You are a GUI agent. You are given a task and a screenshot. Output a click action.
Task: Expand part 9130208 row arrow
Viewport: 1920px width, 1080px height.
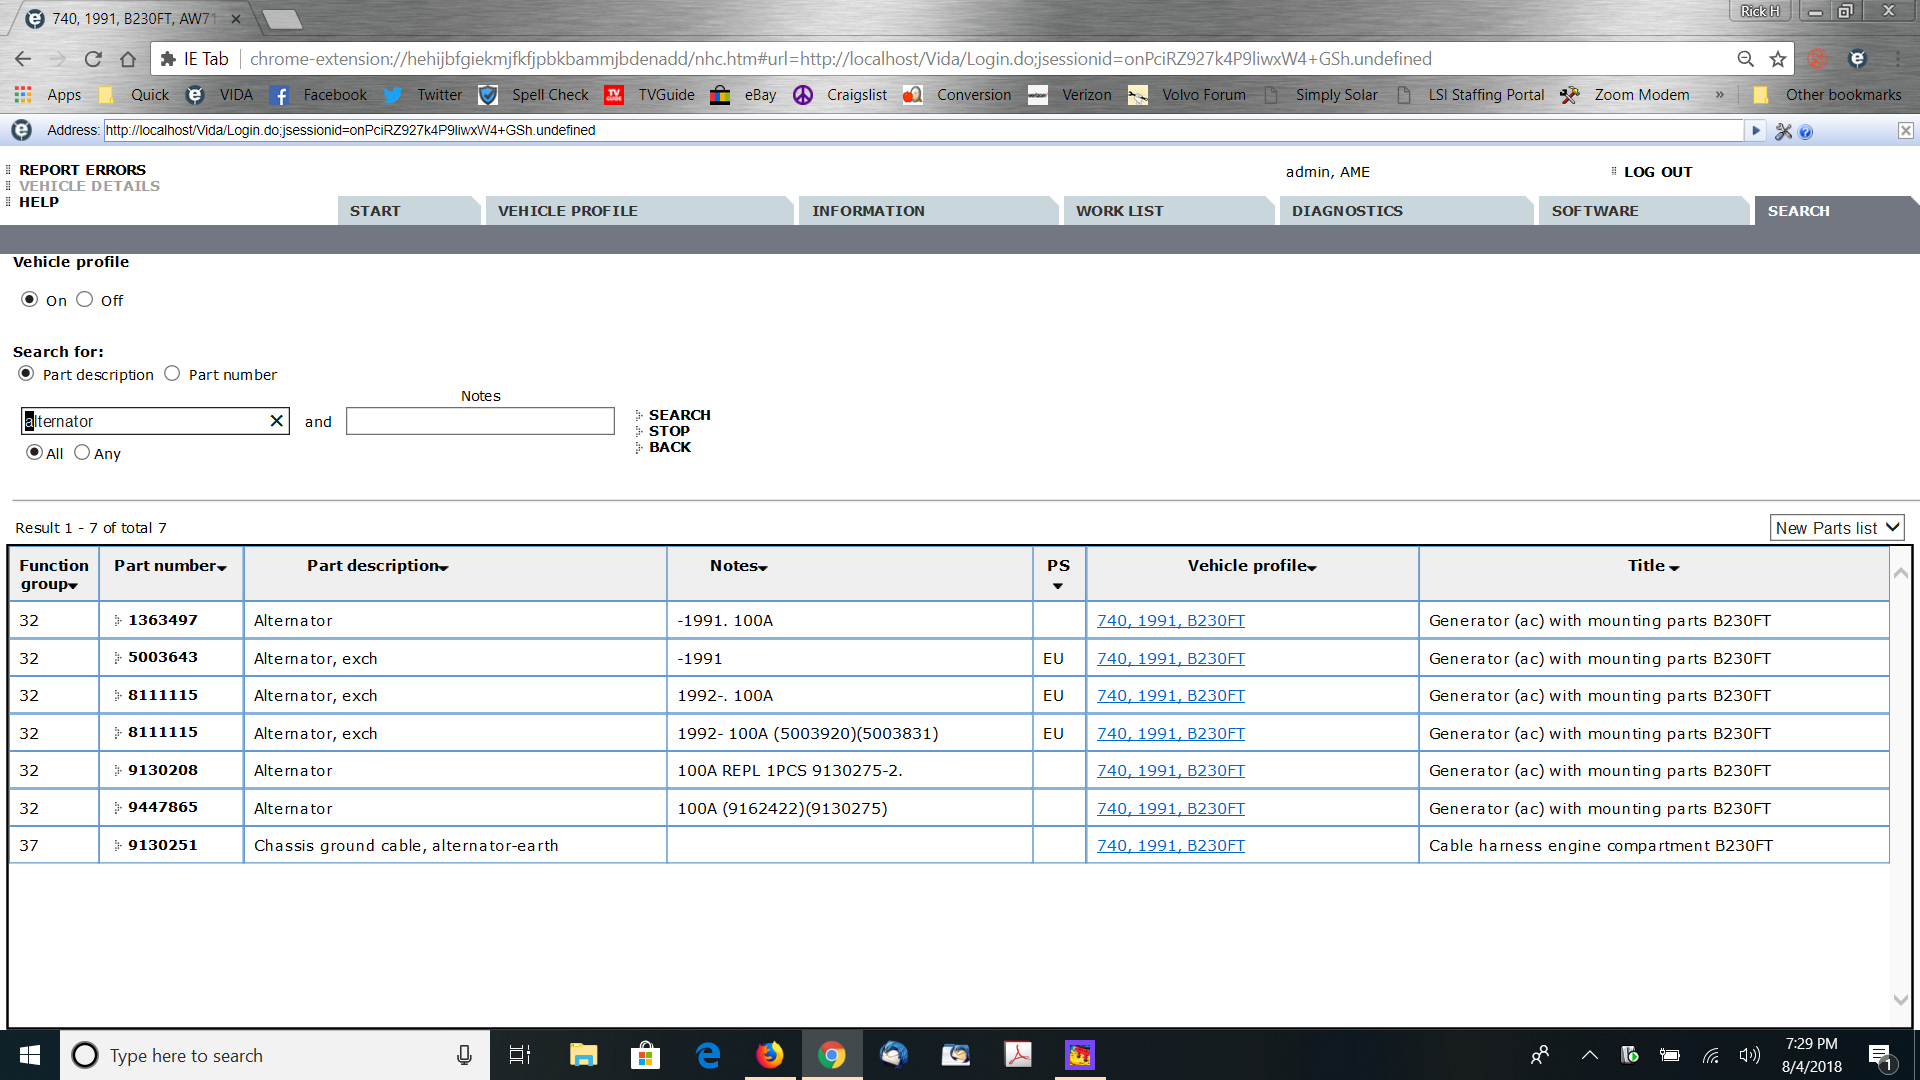click(117, 770)
